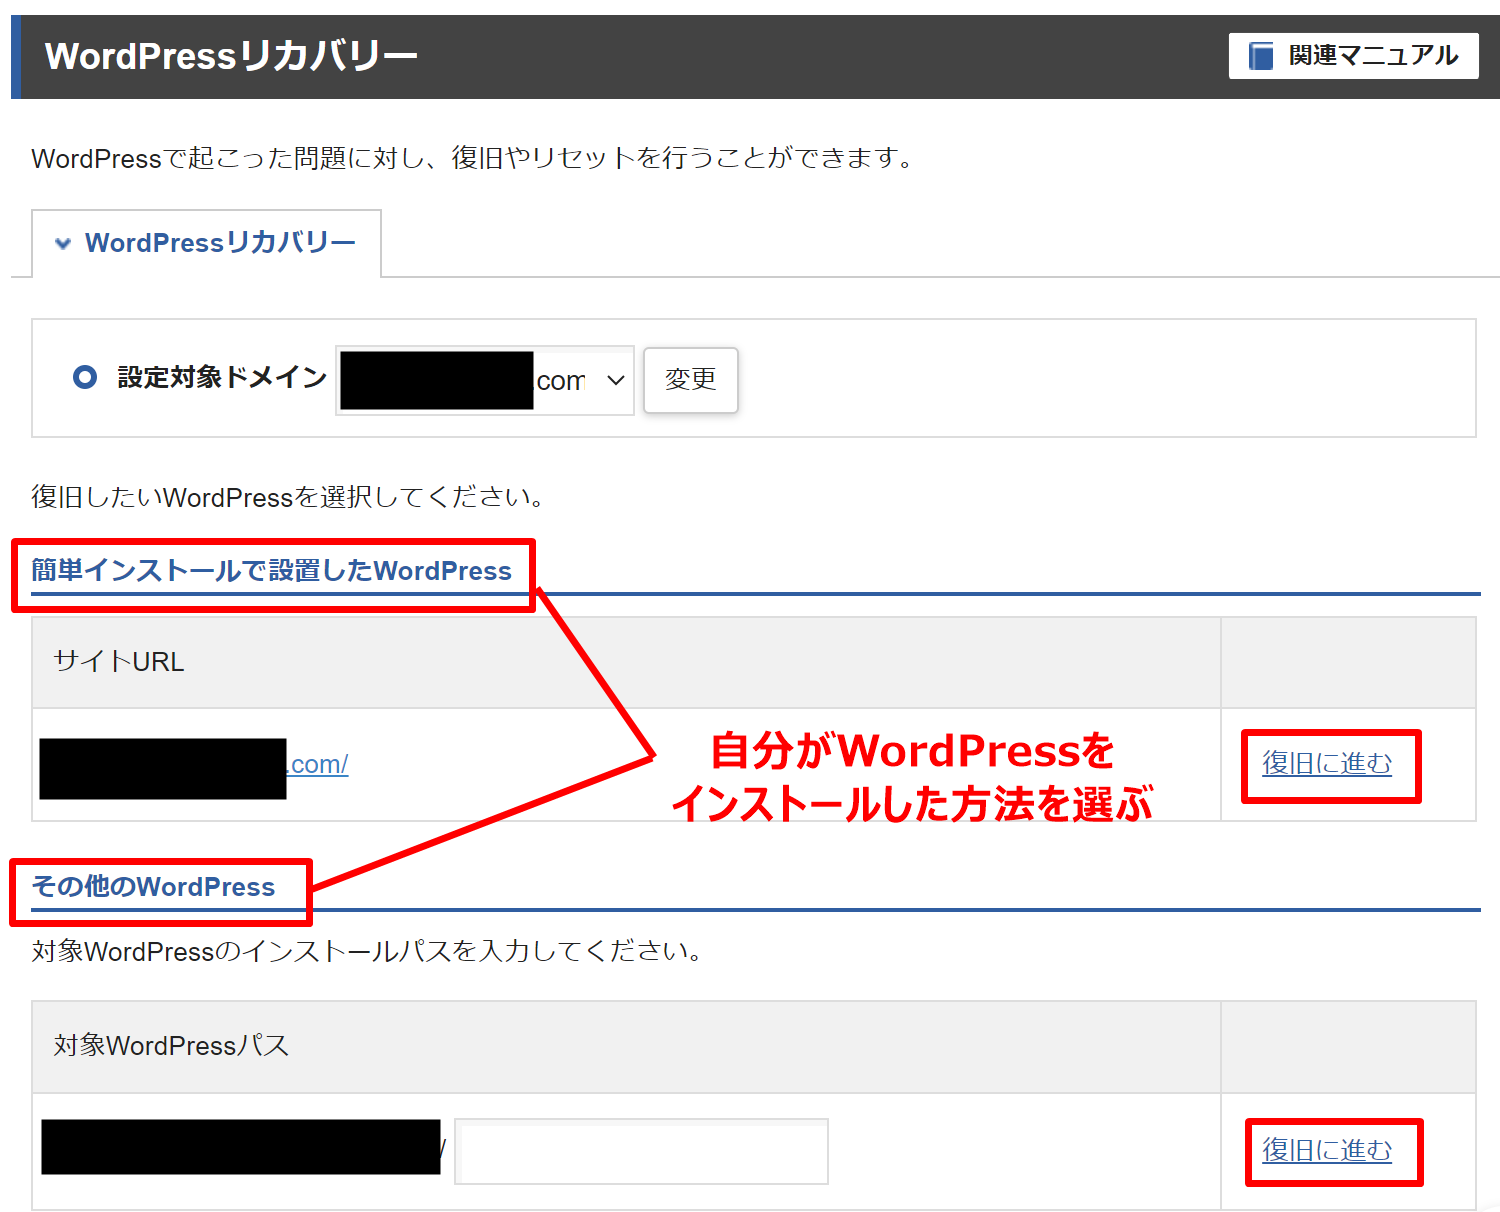Click the 設定対象ドメイン label

[222, 377]
